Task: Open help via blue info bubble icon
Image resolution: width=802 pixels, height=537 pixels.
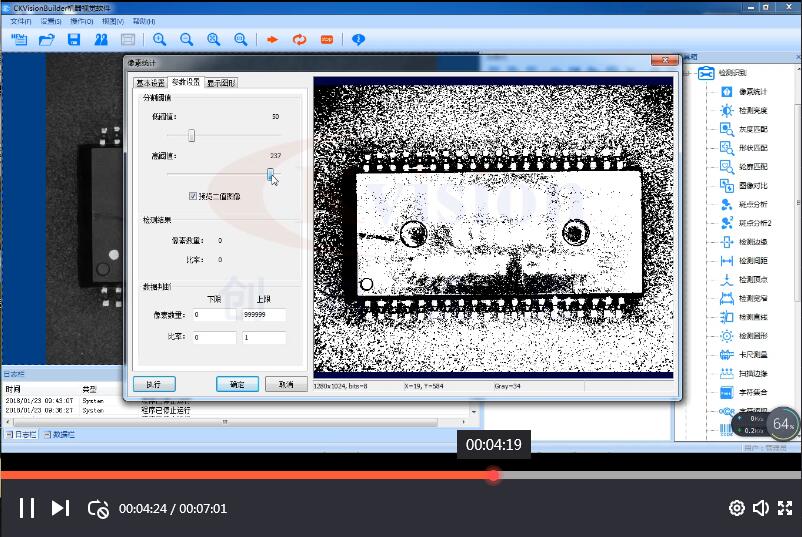Action: click(358, 39)
